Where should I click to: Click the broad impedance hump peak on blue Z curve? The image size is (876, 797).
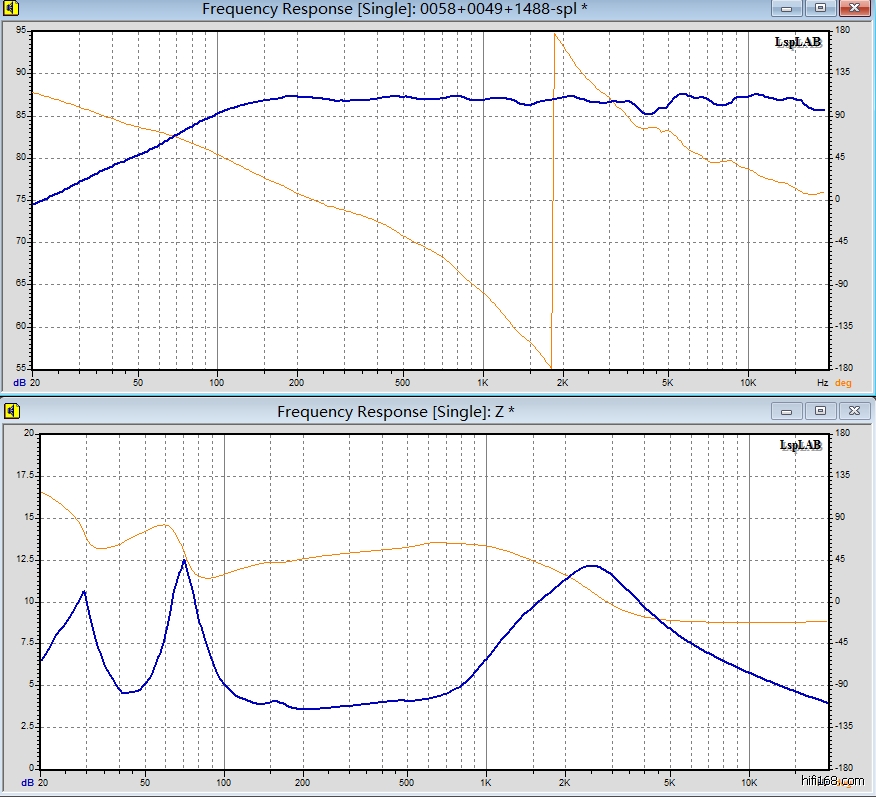[592, 566]
